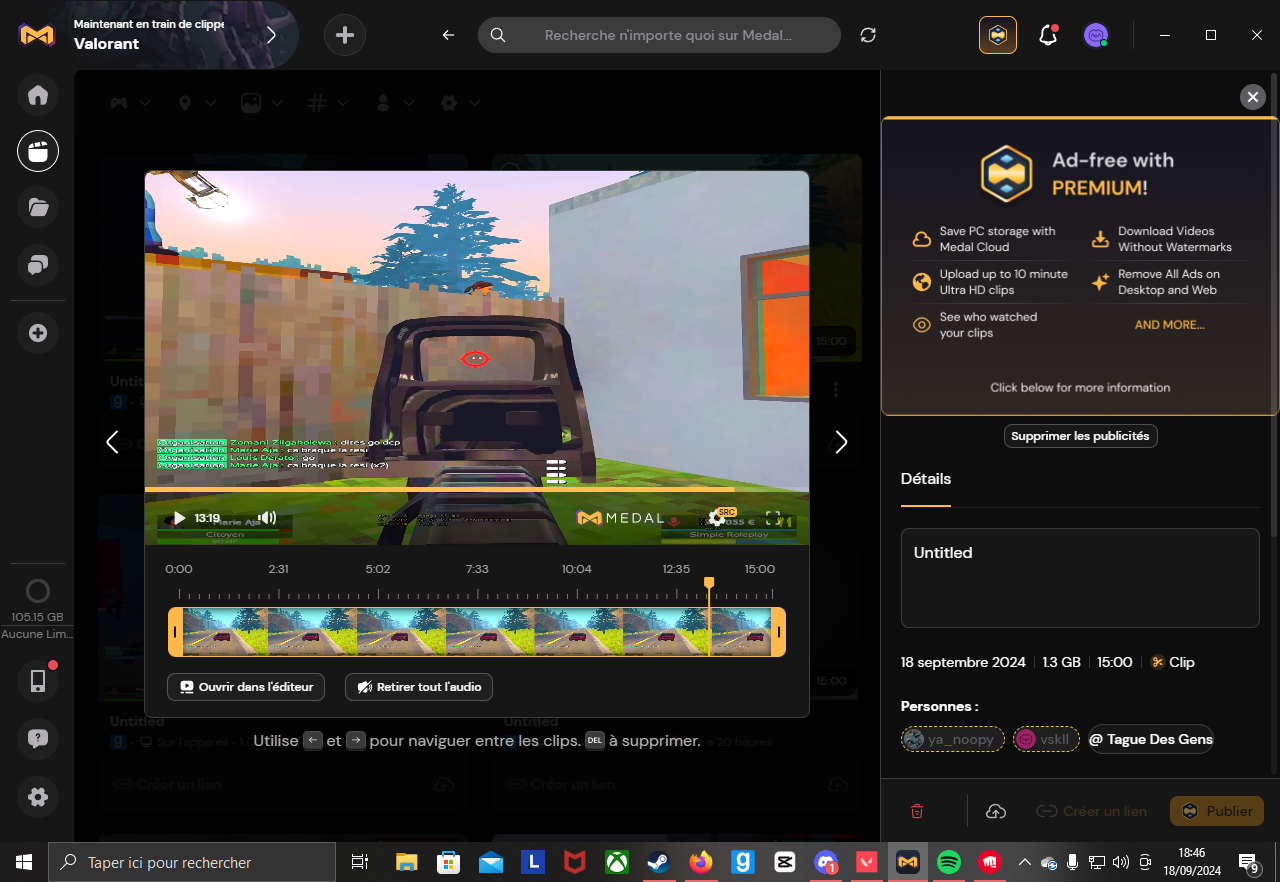Open Discord from taskbar

click(826, 862)
